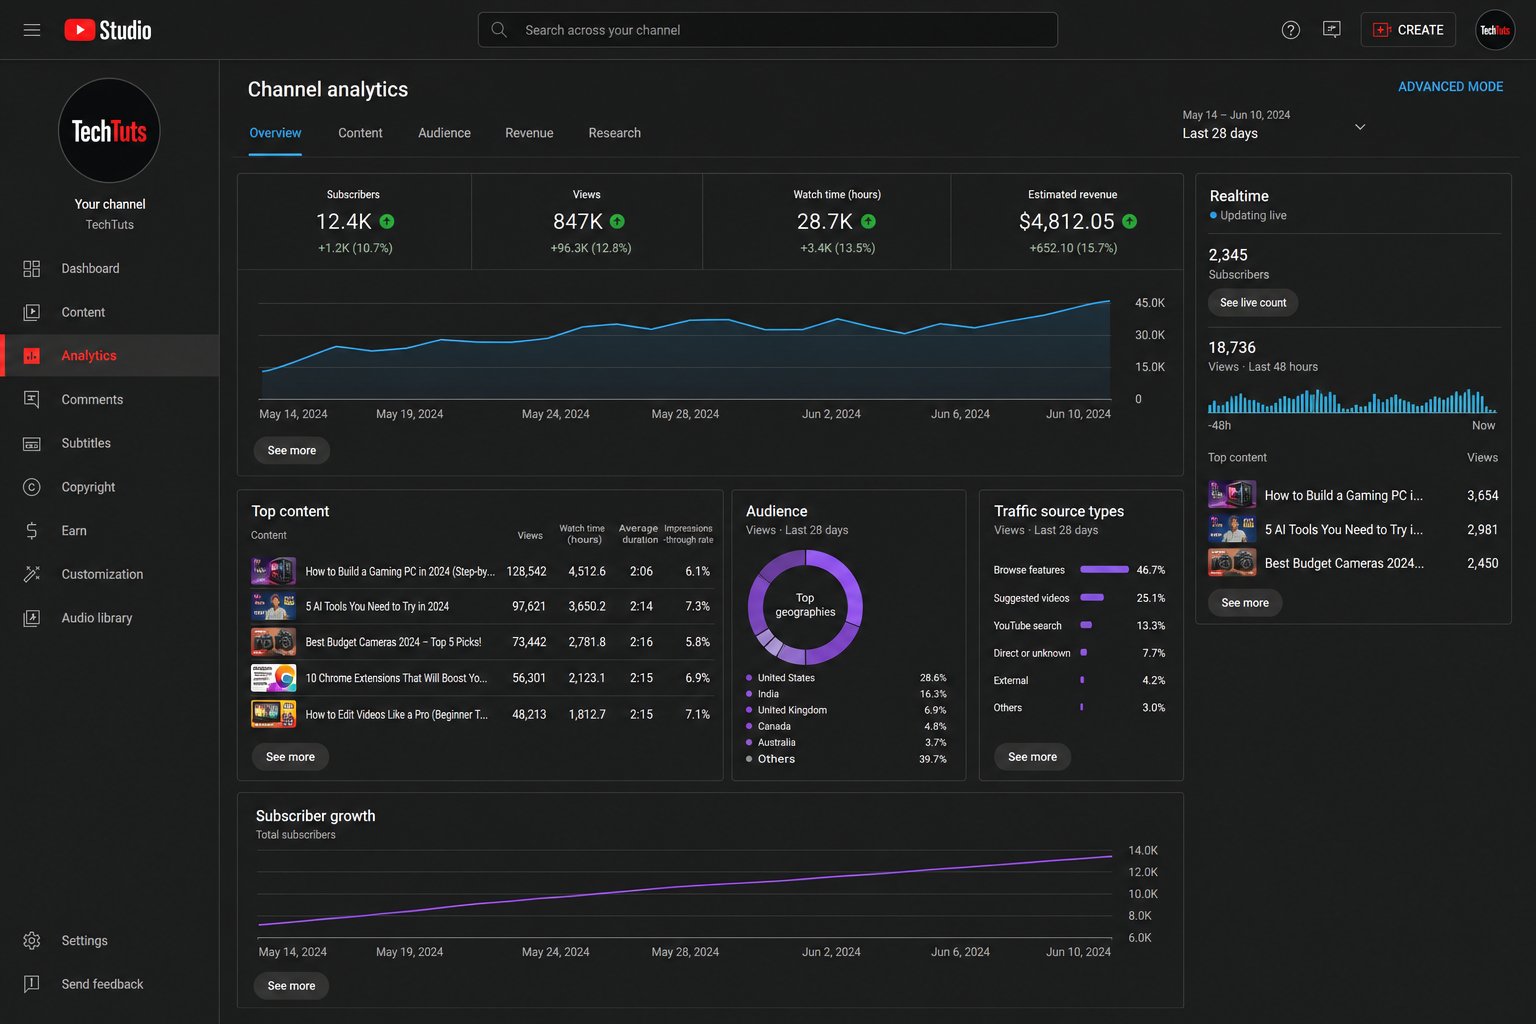Click the green arrow beside Estimated revenue

[1130, 221]
